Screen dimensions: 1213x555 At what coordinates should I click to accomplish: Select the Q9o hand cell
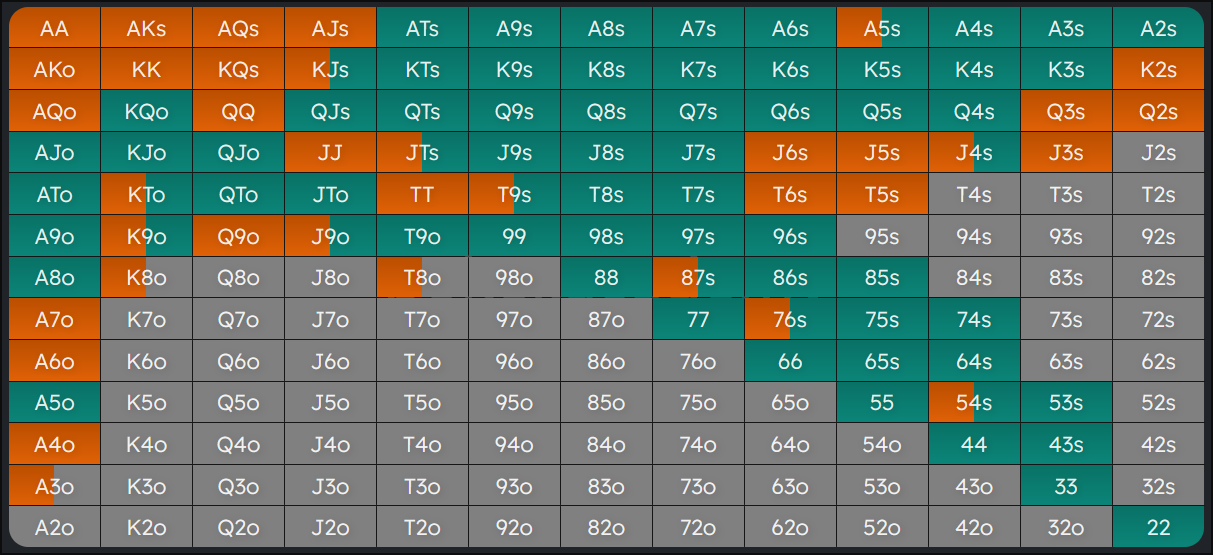pyautogui.click(x=238, y=236)
